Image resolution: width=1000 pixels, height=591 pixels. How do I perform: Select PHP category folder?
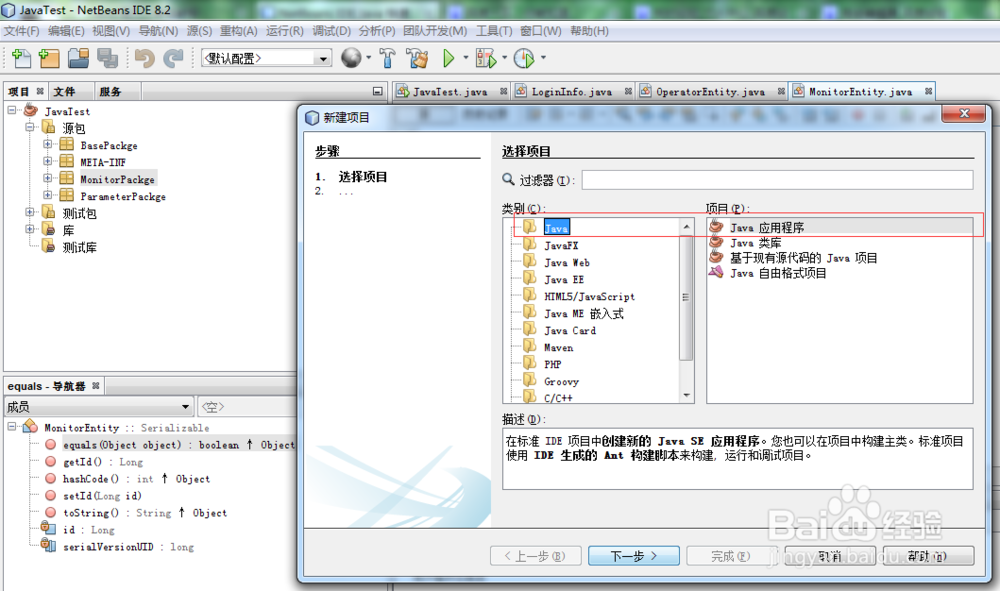tap(552, 365)
